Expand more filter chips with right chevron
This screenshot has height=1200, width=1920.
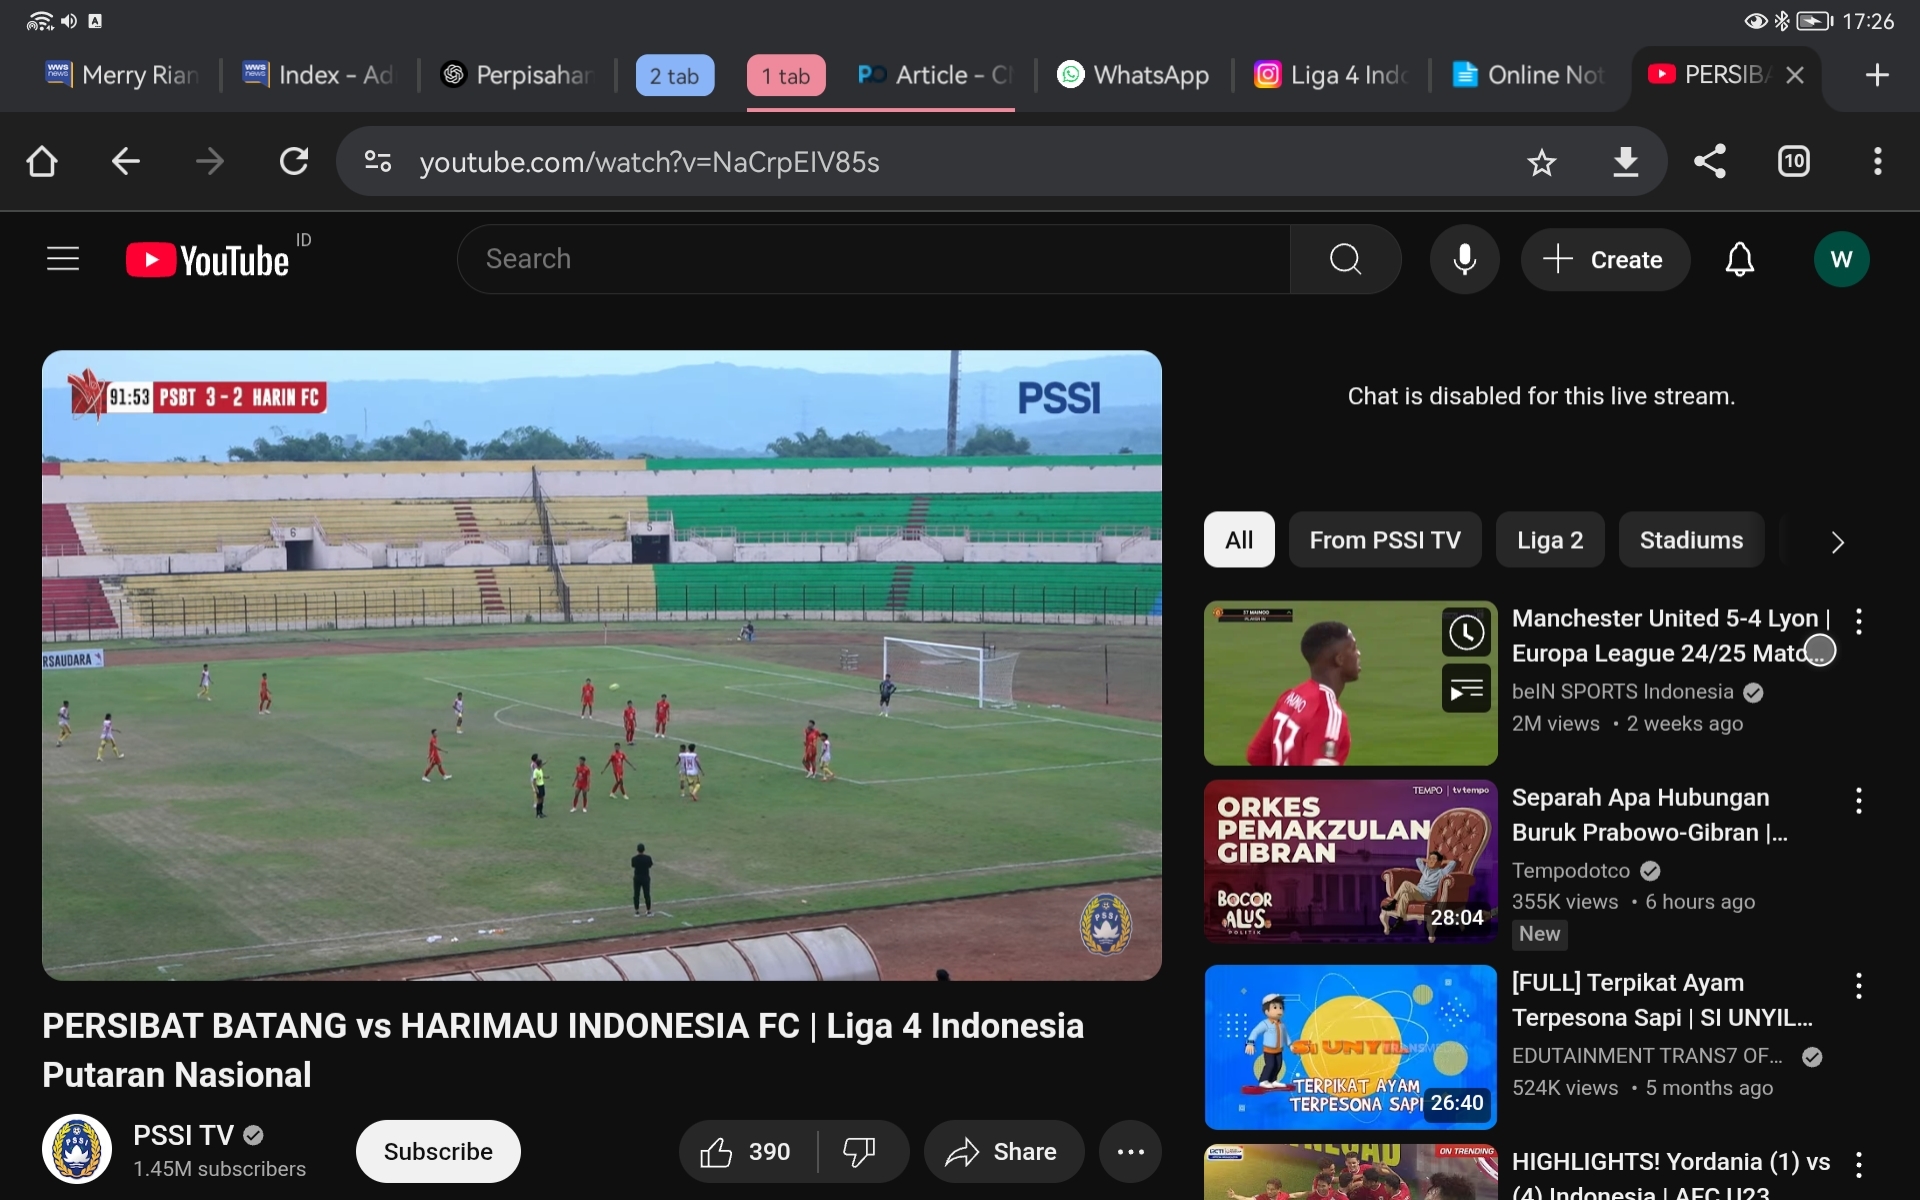[1838, 541]
